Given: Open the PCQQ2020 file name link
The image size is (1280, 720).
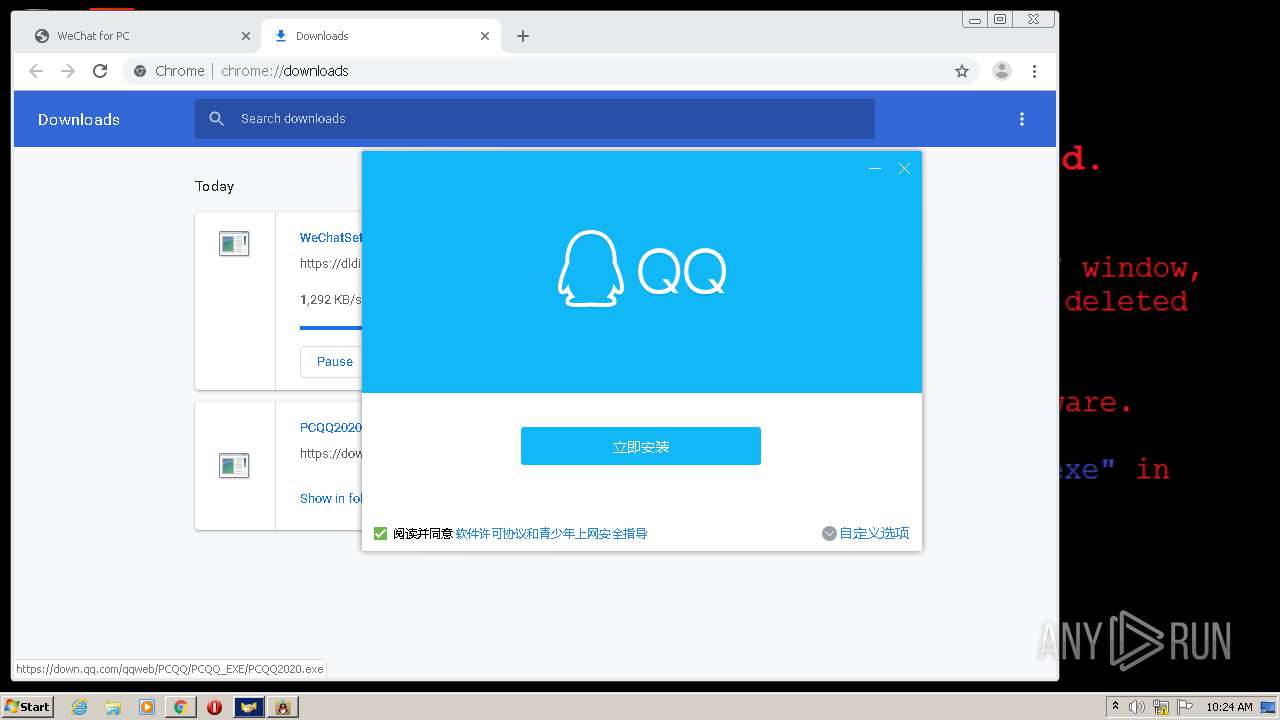Looking at the screenshot, I should point(331,427).
